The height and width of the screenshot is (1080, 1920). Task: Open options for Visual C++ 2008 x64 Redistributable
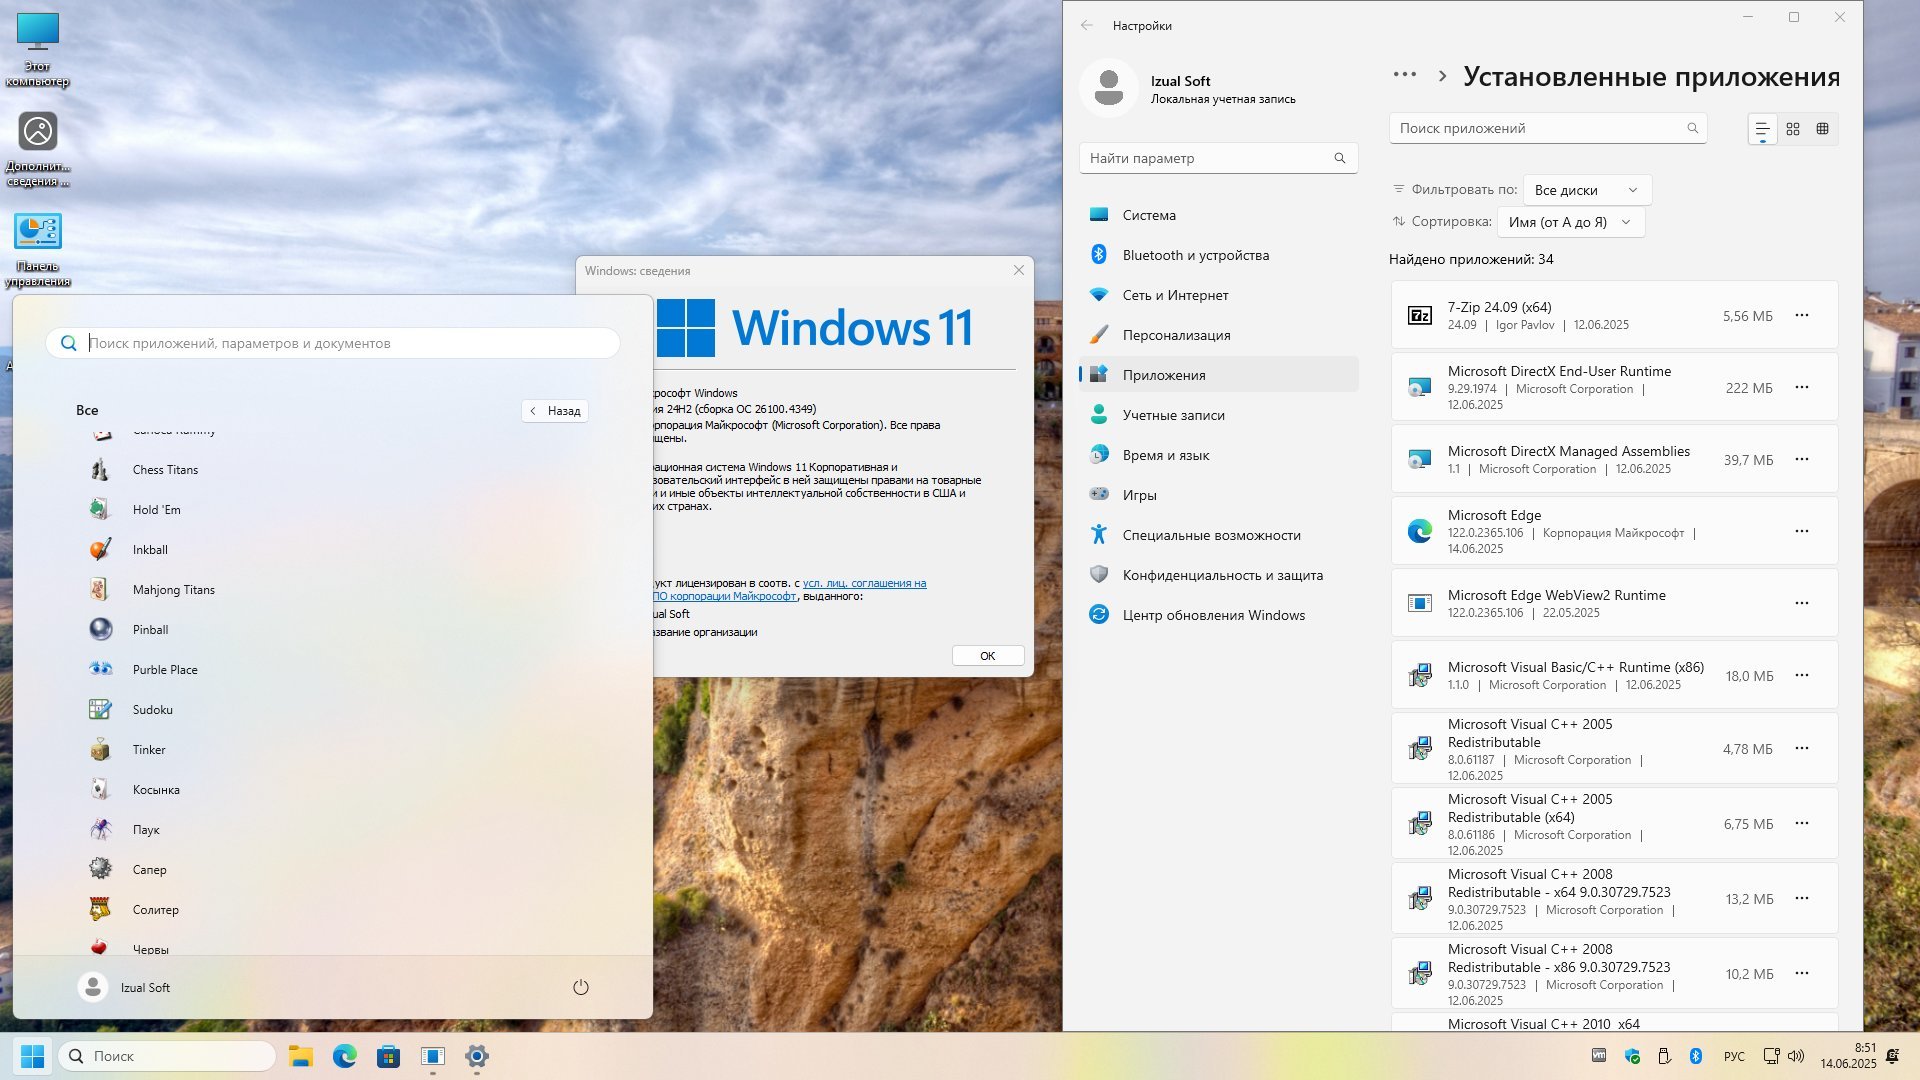point(1802,898)
